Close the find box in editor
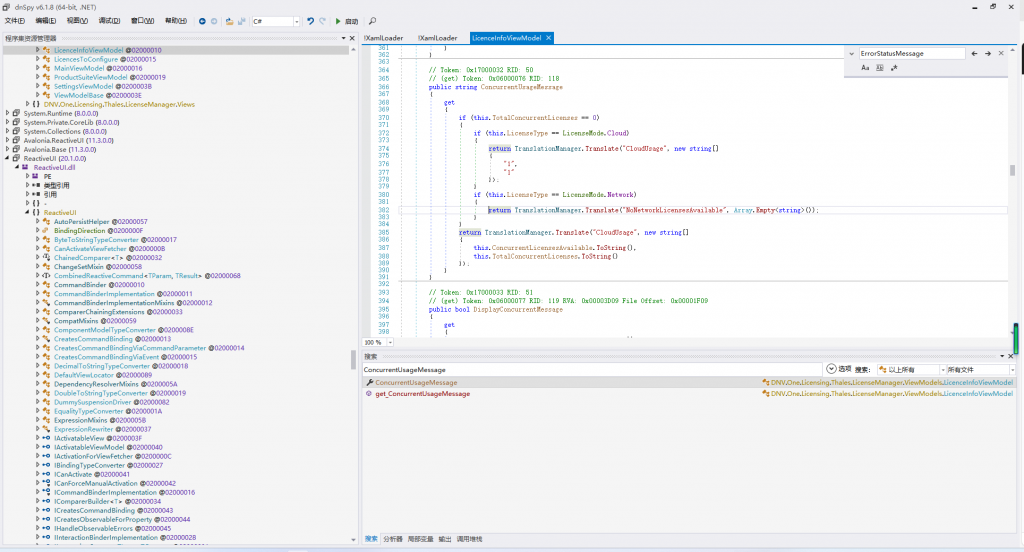1024x552 pixels. 1002,53
